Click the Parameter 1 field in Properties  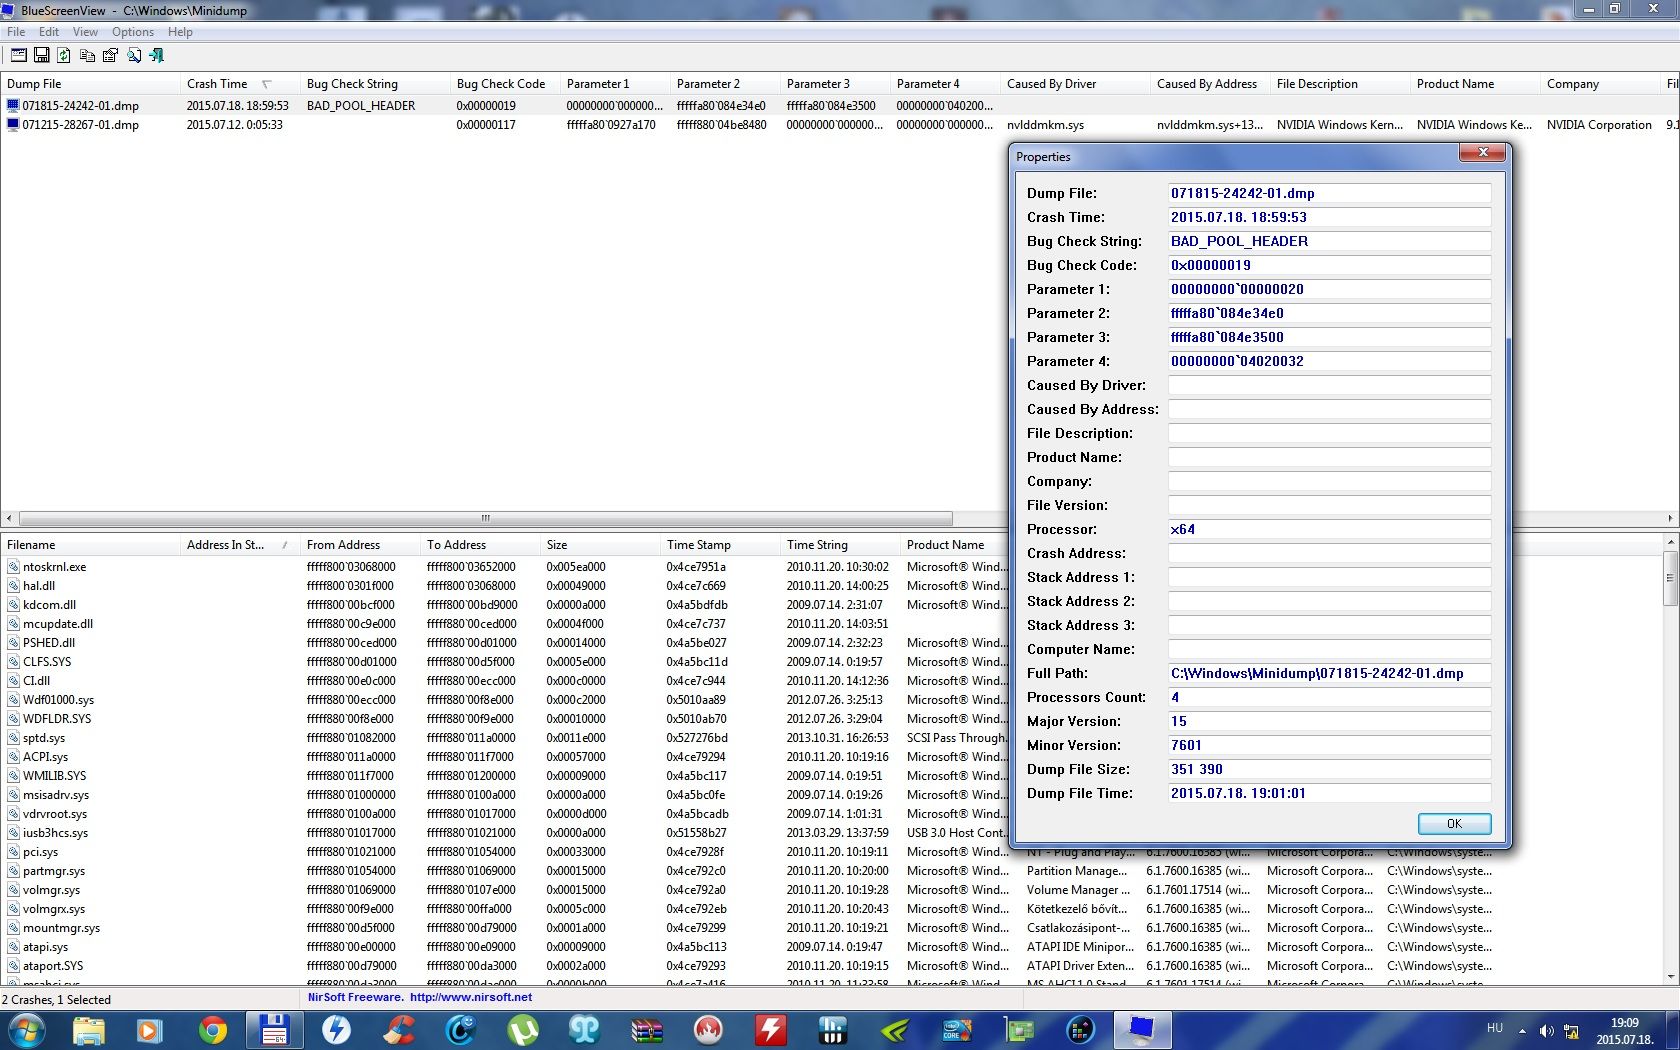[1329, 289]
